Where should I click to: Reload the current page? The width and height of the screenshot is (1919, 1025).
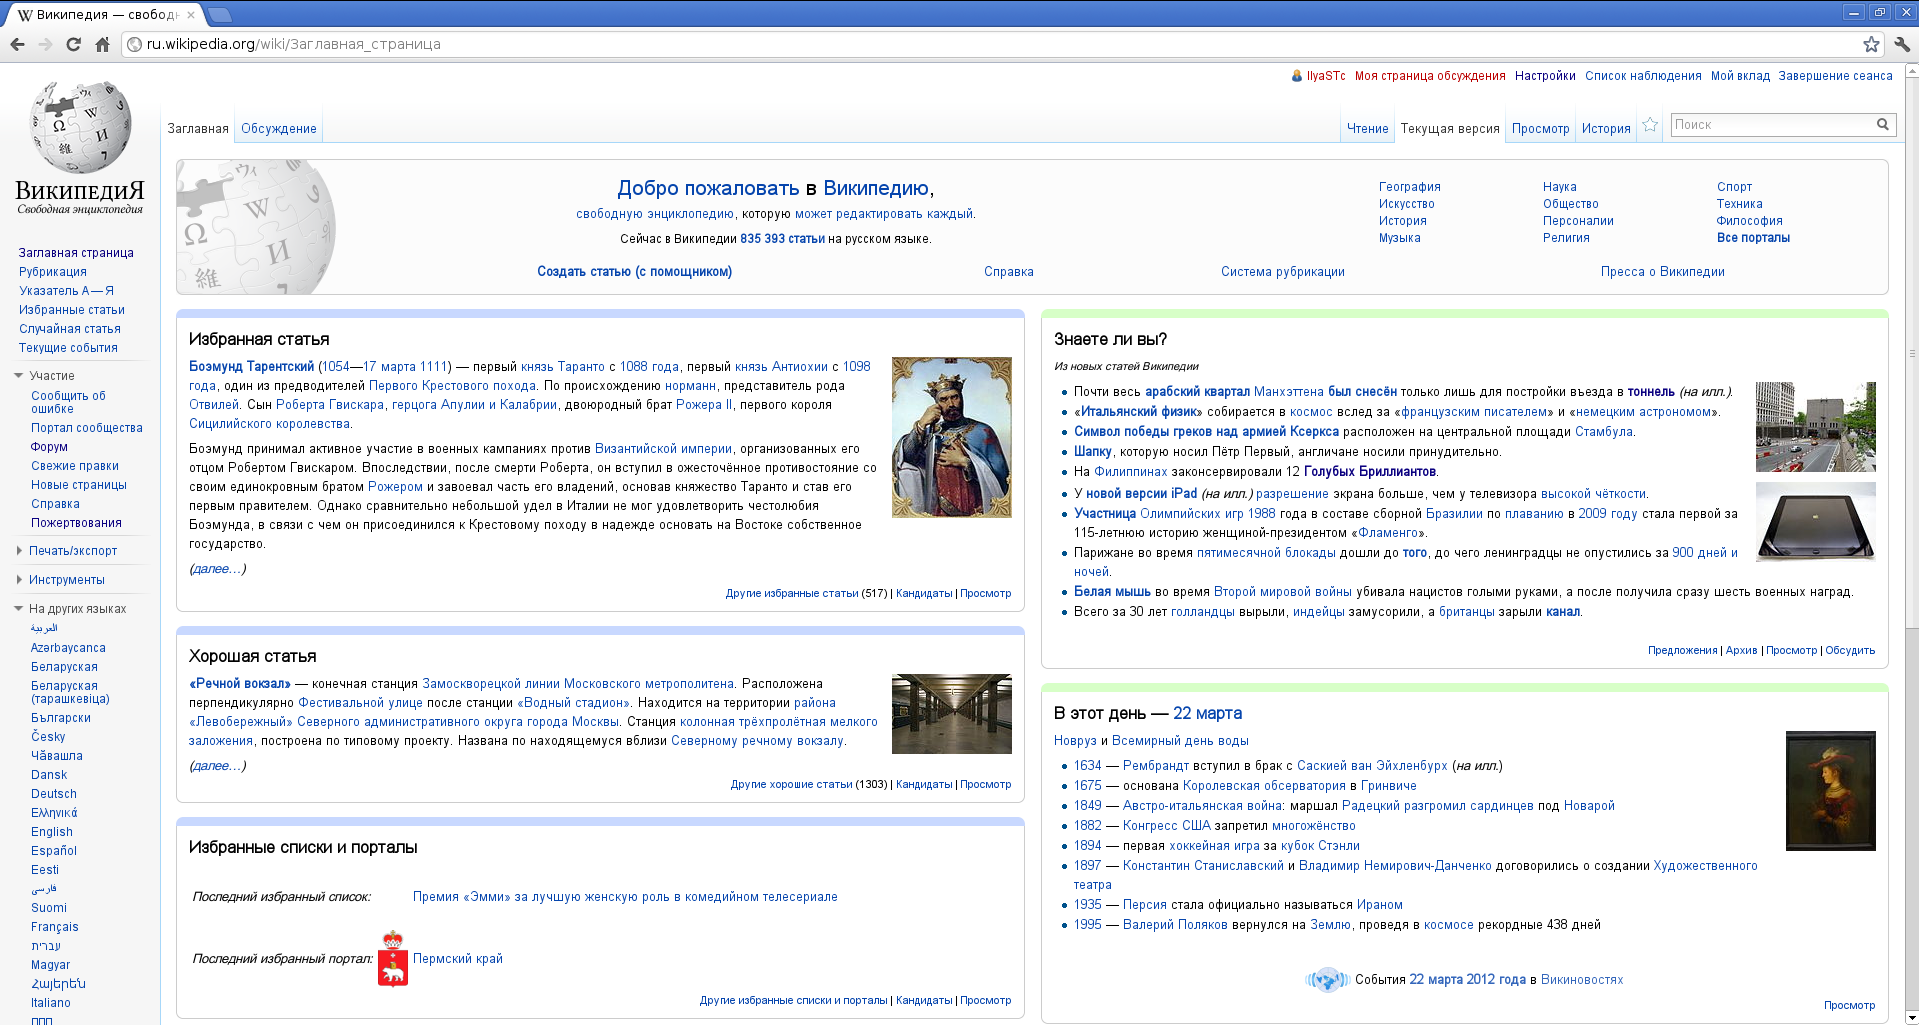pos(73,44)
